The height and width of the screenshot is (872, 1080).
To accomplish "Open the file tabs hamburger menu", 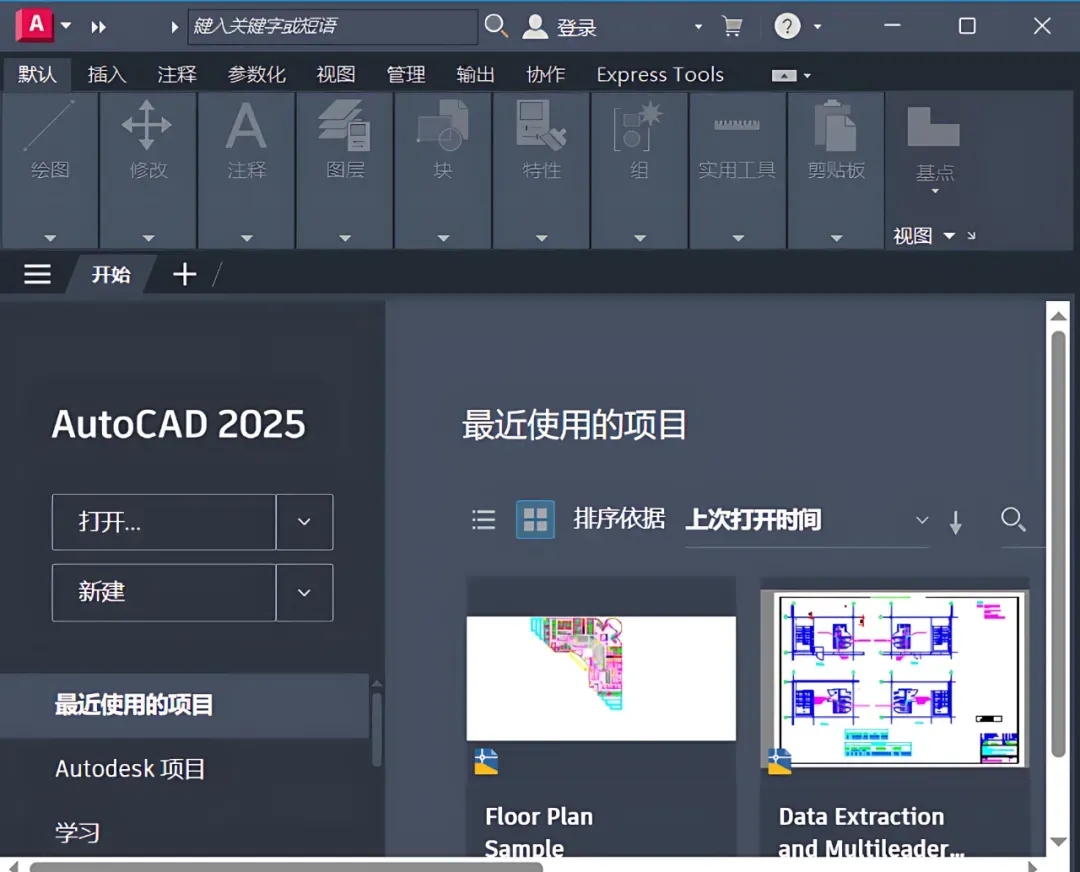I will (37, 274).
